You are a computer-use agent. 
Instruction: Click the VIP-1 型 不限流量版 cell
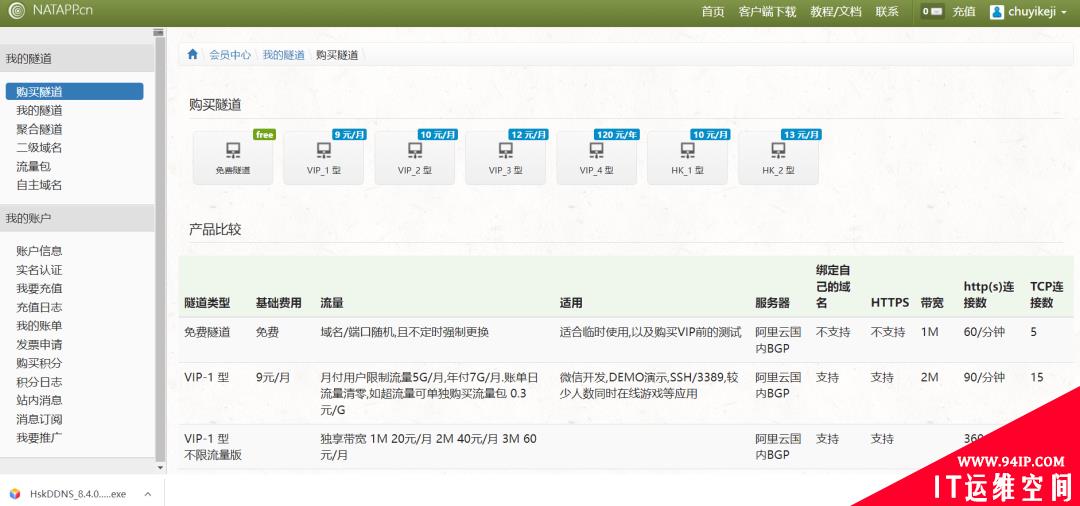[x=213, y=447]
